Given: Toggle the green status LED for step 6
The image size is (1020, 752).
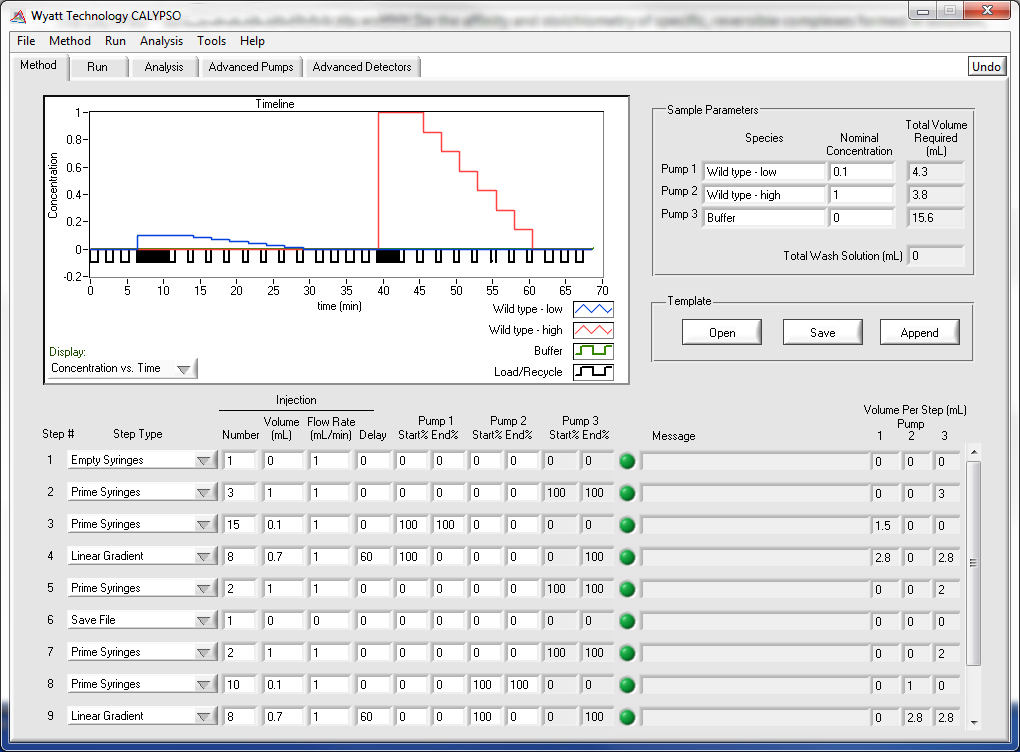Looking at the screenshot, I should [x=627, y=621].
